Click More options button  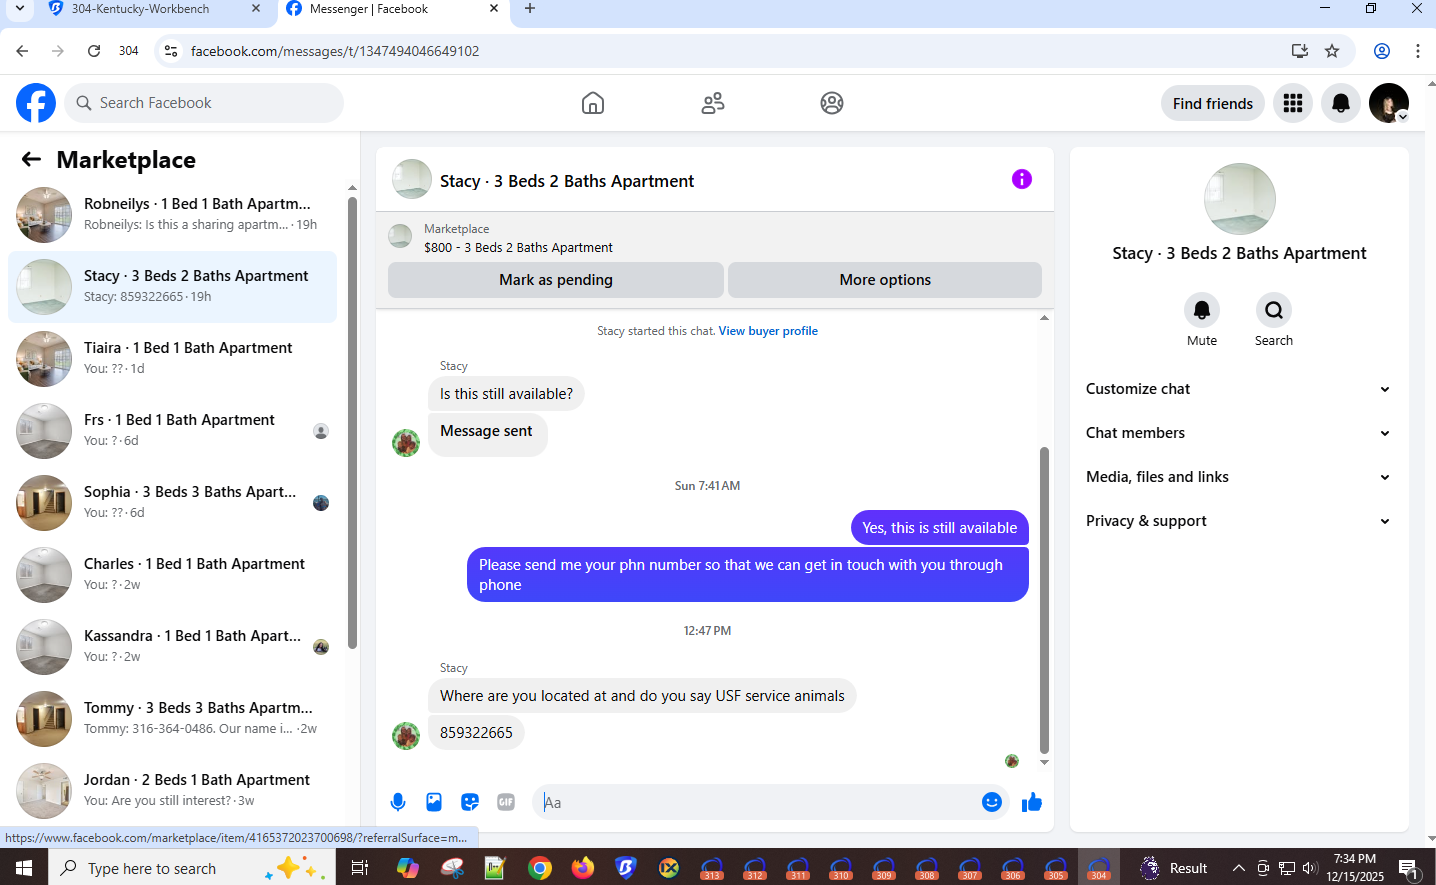click(885, 280)
